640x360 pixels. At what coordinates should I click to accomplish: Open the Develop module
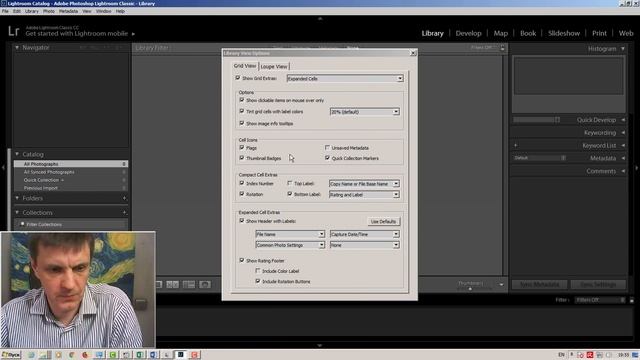pos(468,33)
